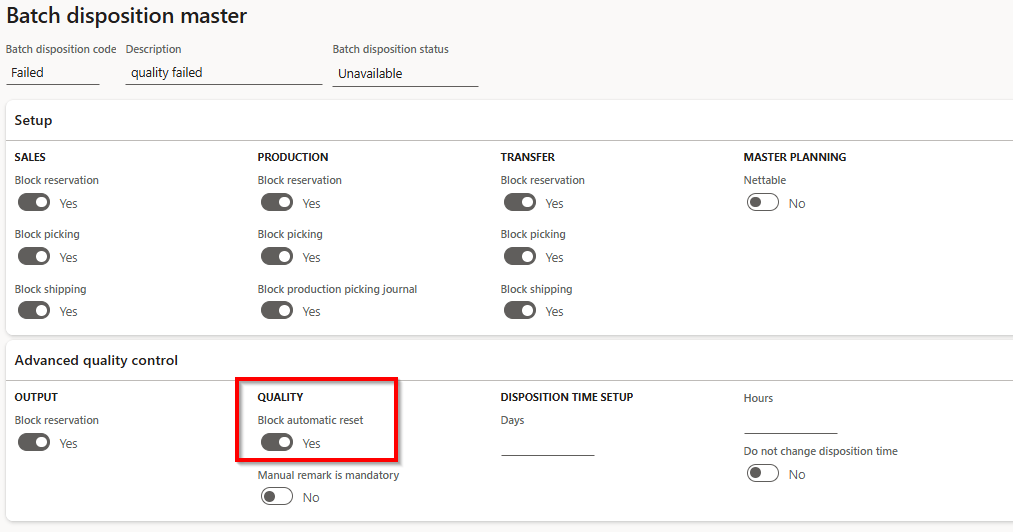Collapse the Setup section header

[x=34, y=120]
